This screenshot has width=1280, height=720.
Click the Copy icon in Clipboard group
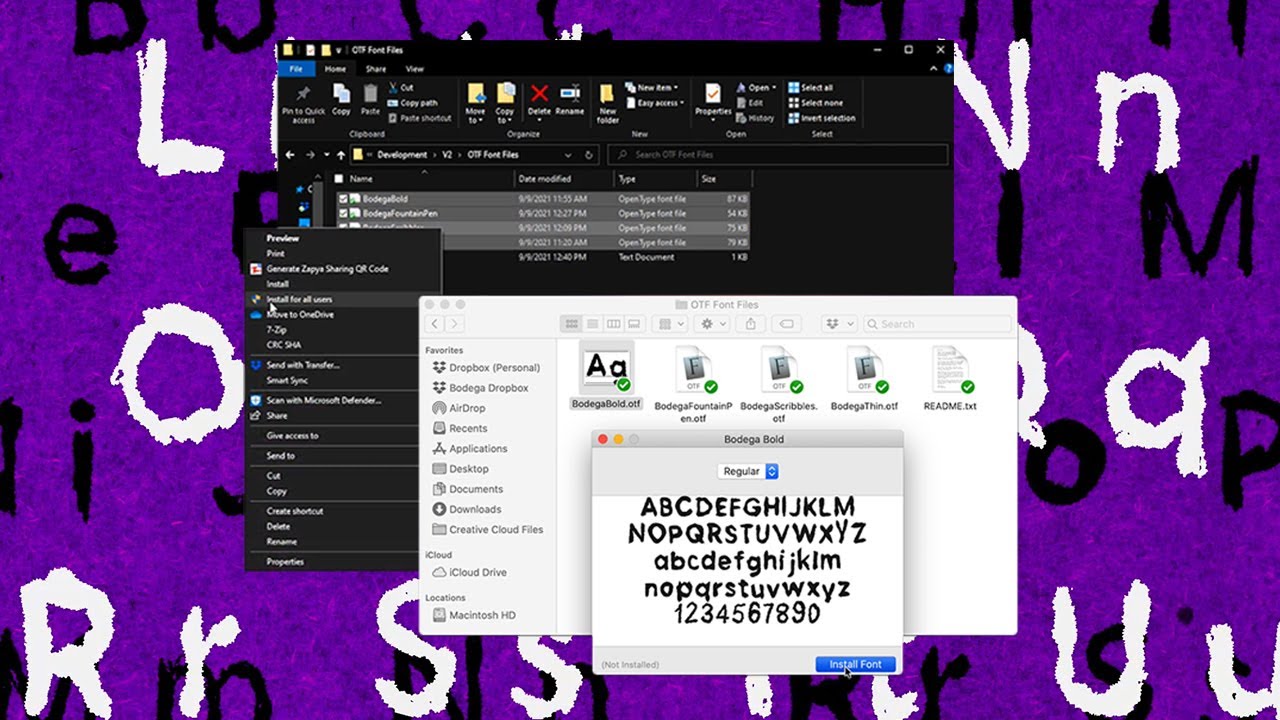click(x=341, y=100)
